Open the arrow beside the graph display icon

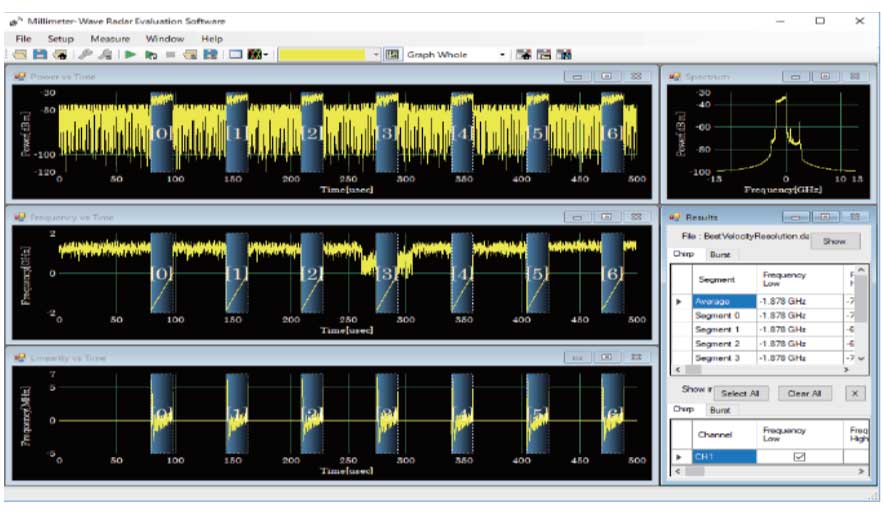pyautogui.click(x=266, y=55)
